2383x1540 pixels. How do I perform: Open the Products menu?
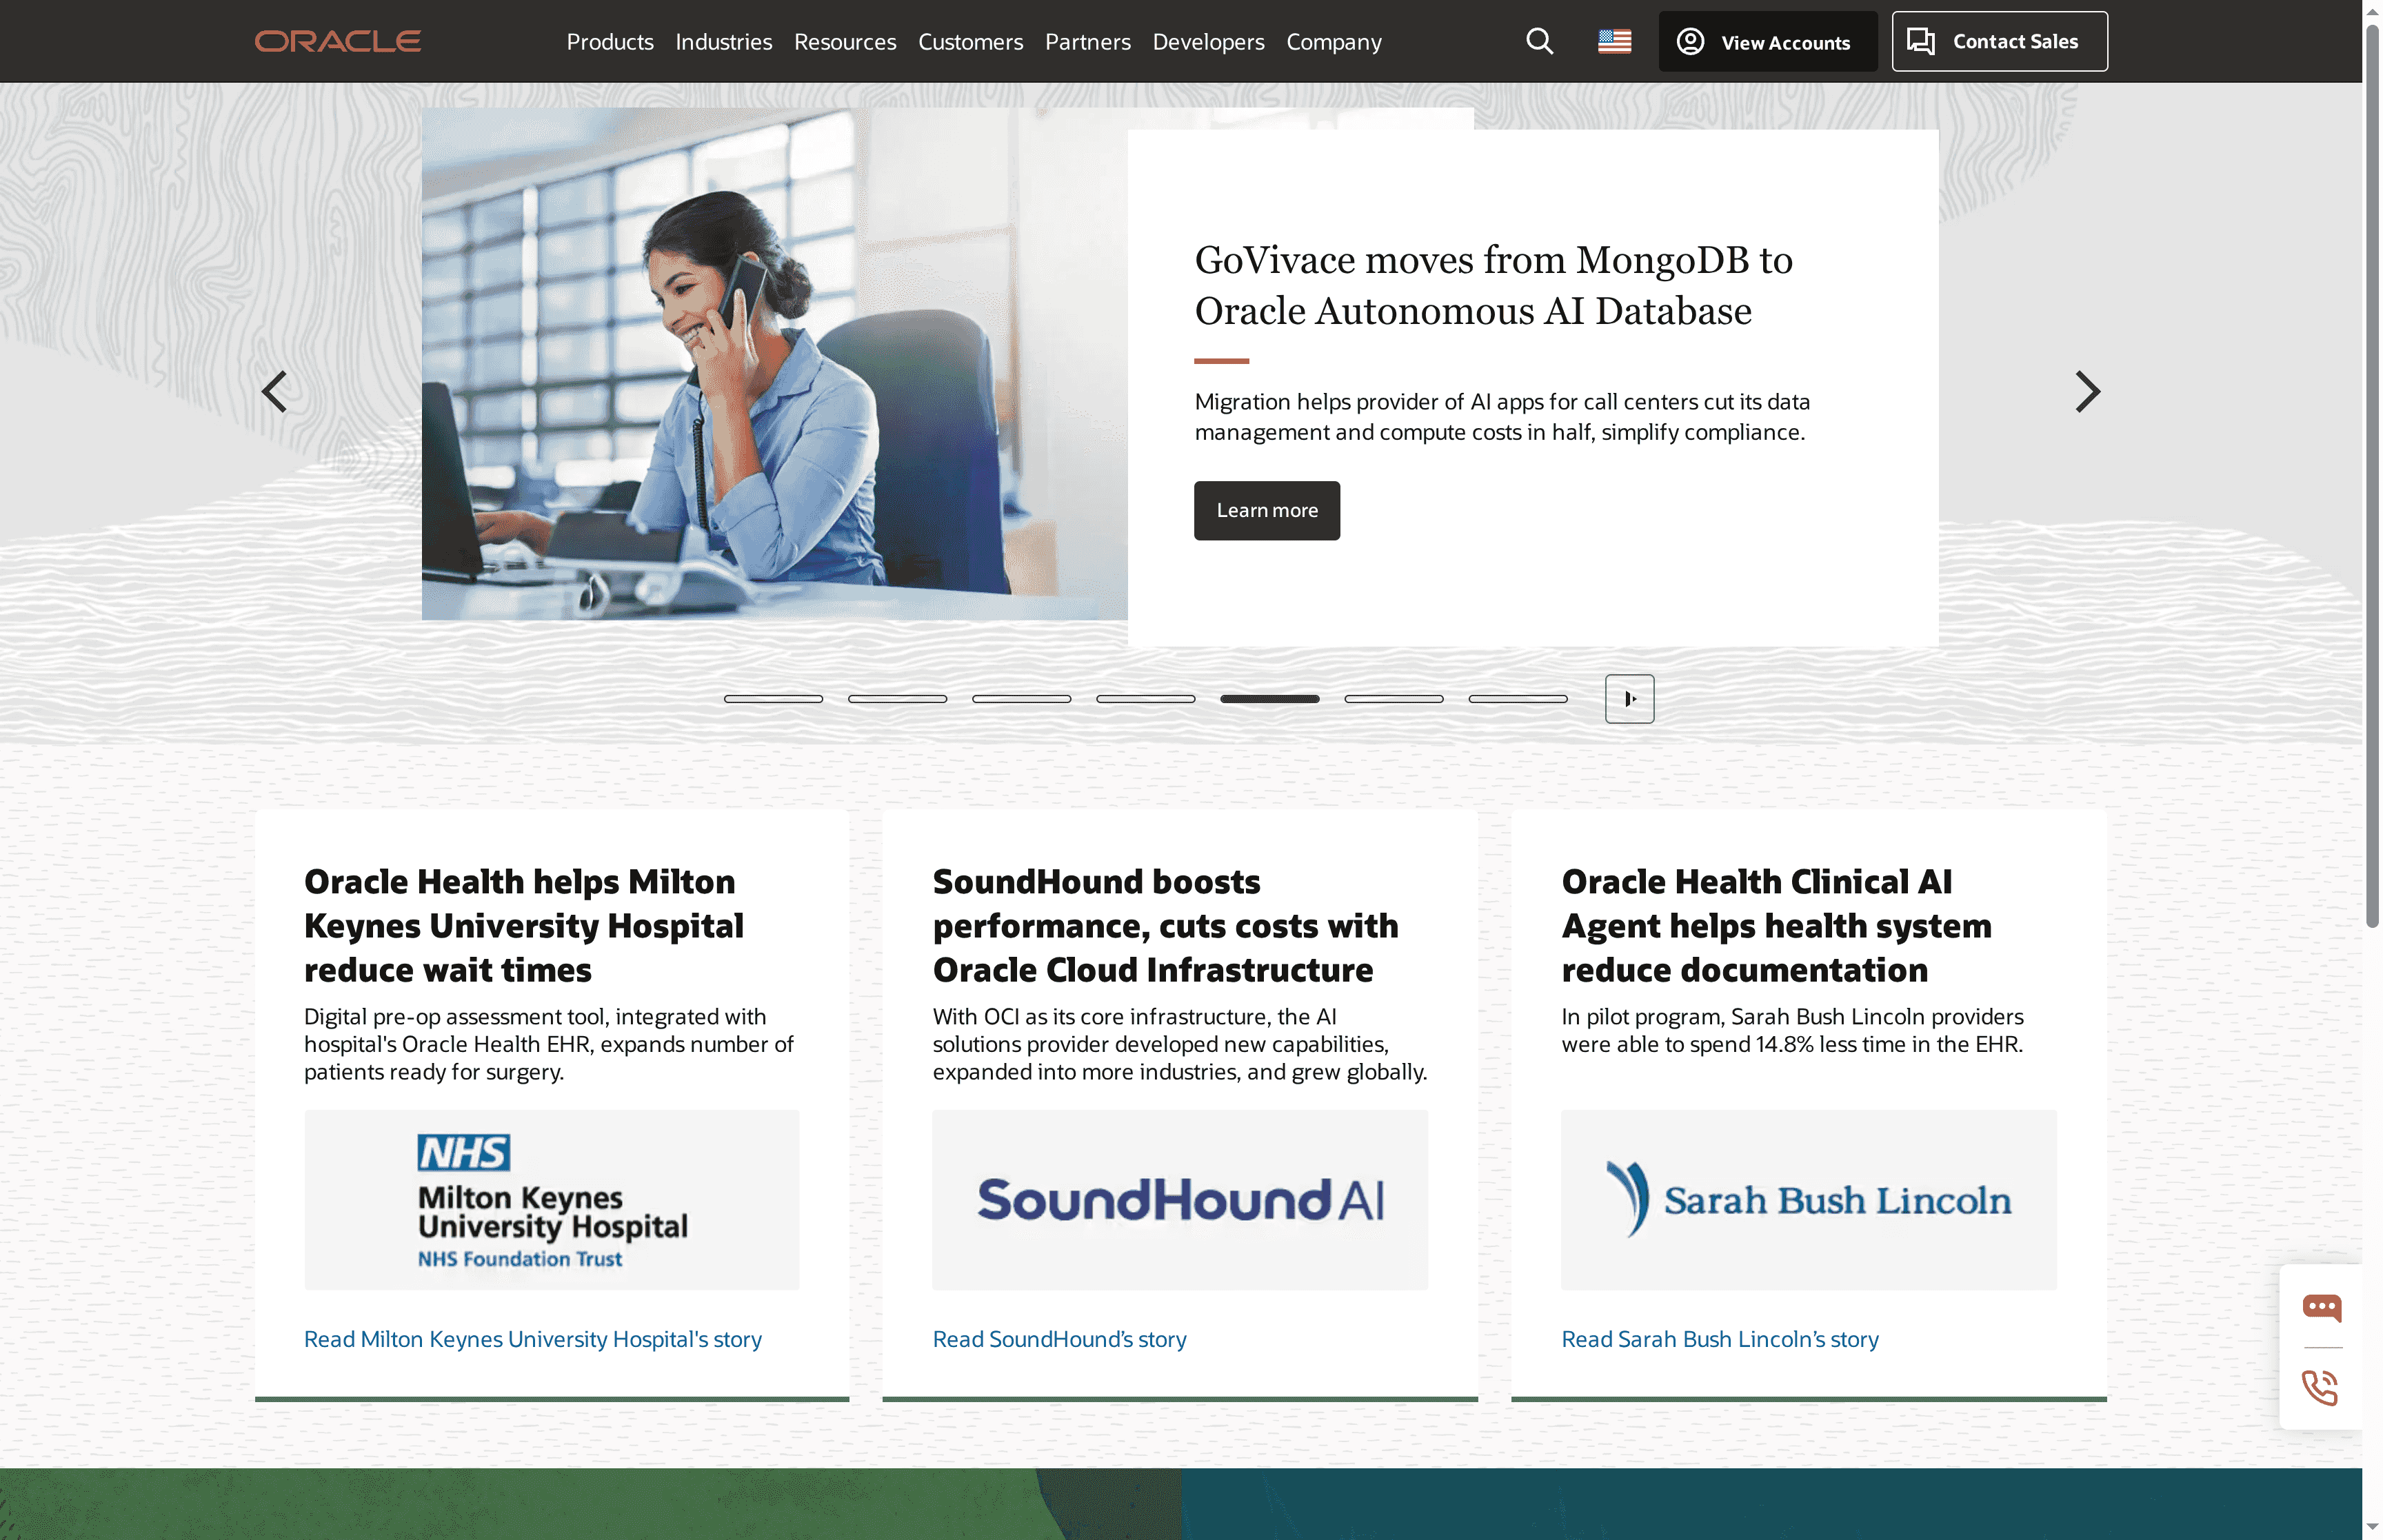(609, 41)
